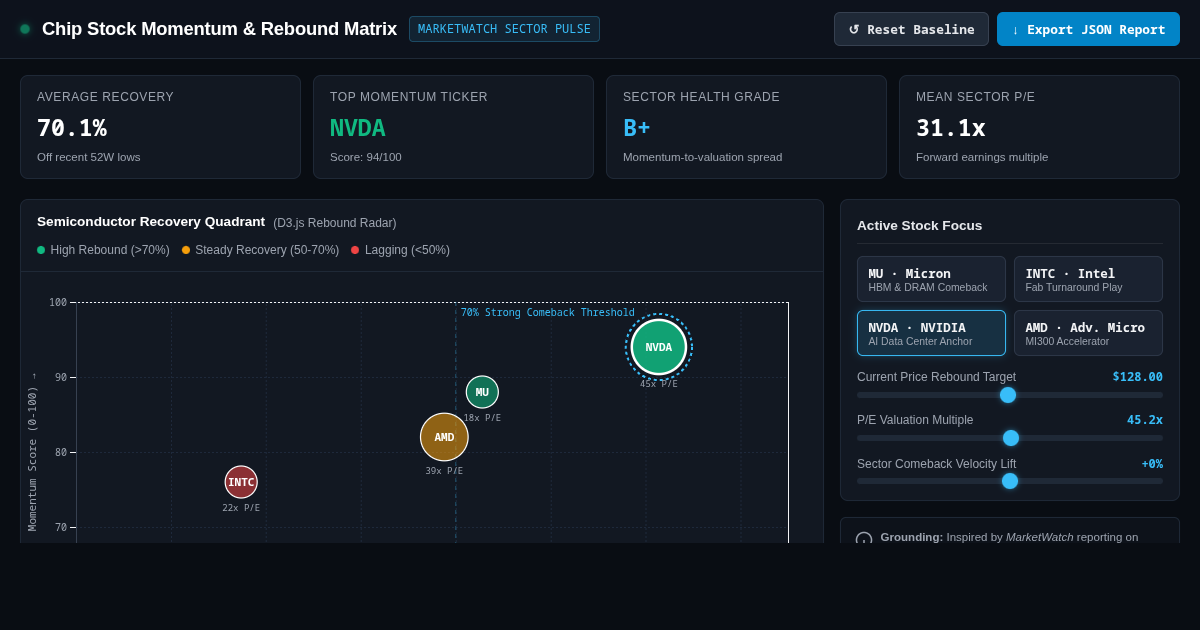Screen dimensions: 1200x630
Task: Click the +0% velocity lift value
Action: point(1152,464)
